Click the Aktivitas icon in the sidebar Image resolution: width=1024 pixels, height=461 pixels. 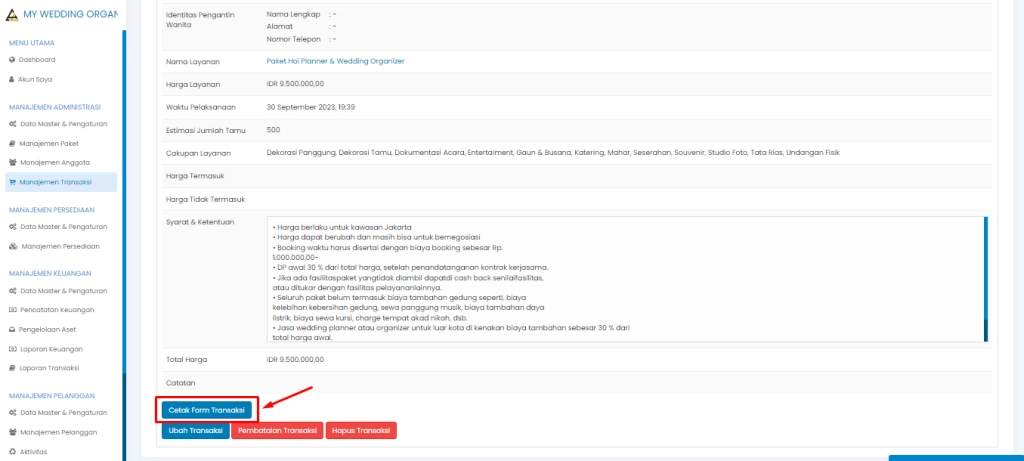(x=12, y=451)
